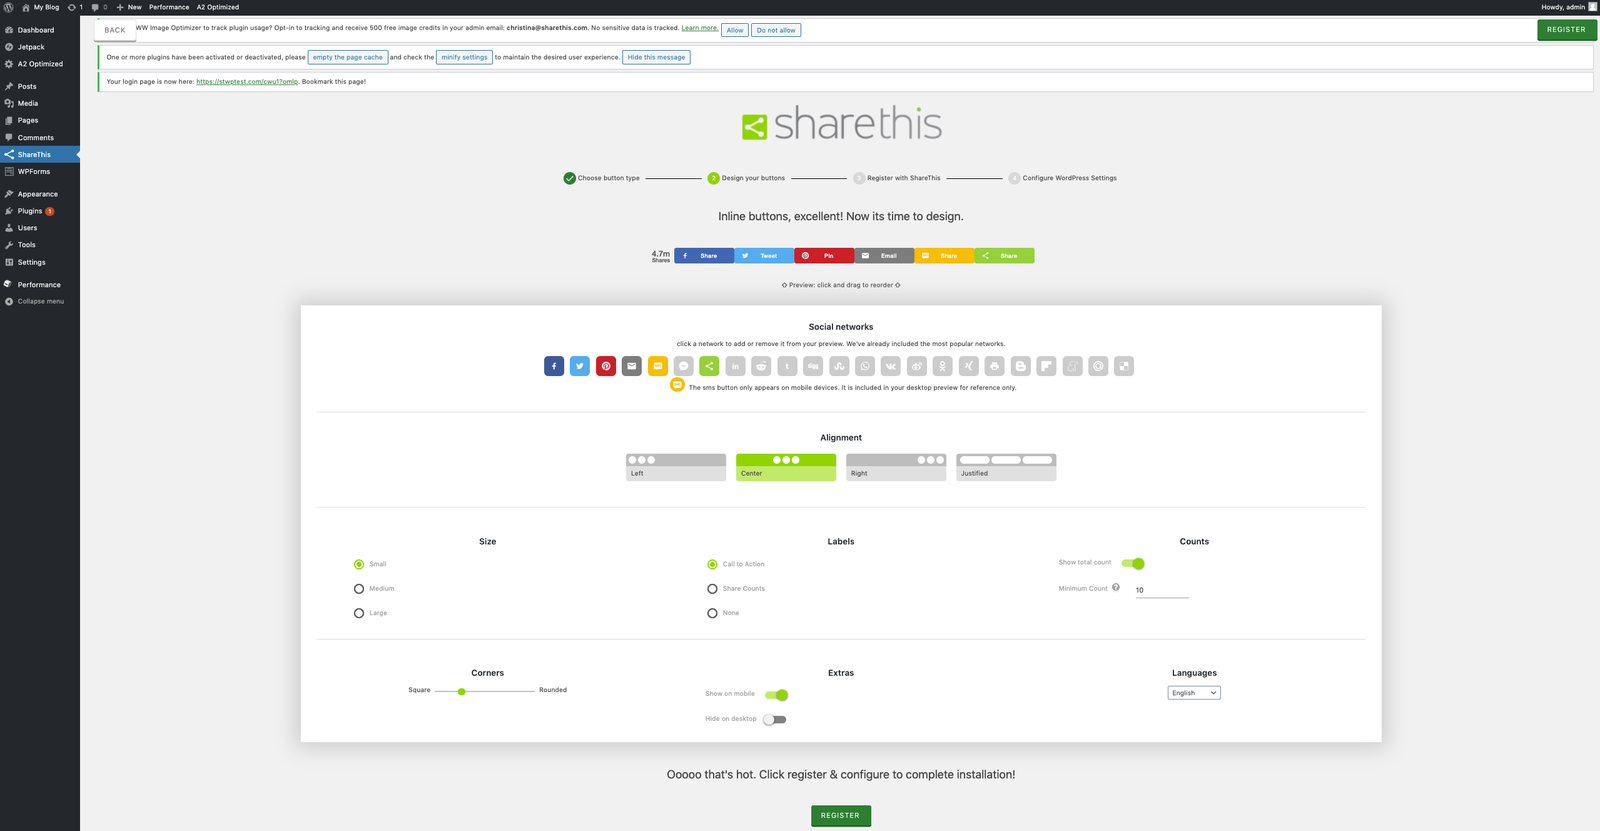Toggle the yellow SMS network icon in the row
This screenshot has width=1600, height=831.
click(x=658, y=366)
